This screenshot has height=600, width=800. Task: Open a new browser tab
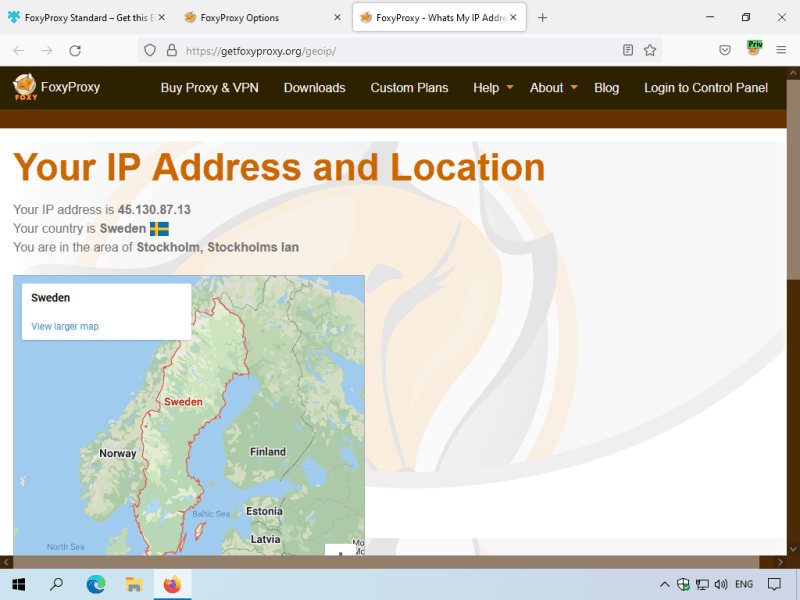543,18
